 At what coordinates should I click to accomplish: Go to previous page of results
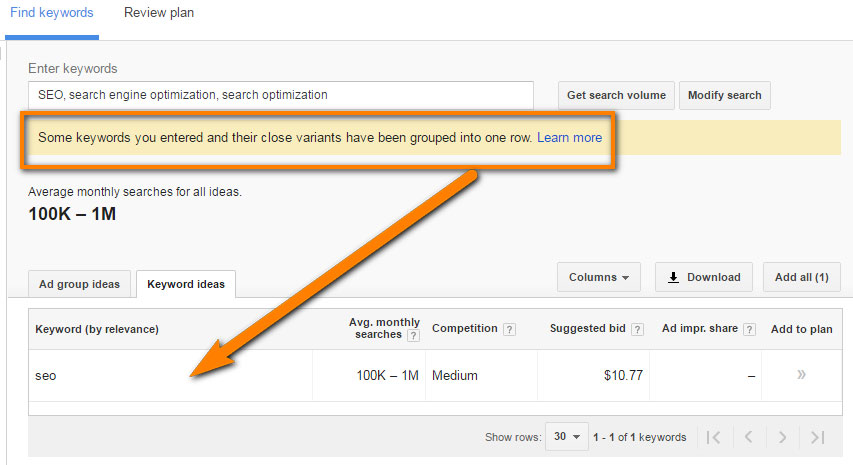coord(749,437)
